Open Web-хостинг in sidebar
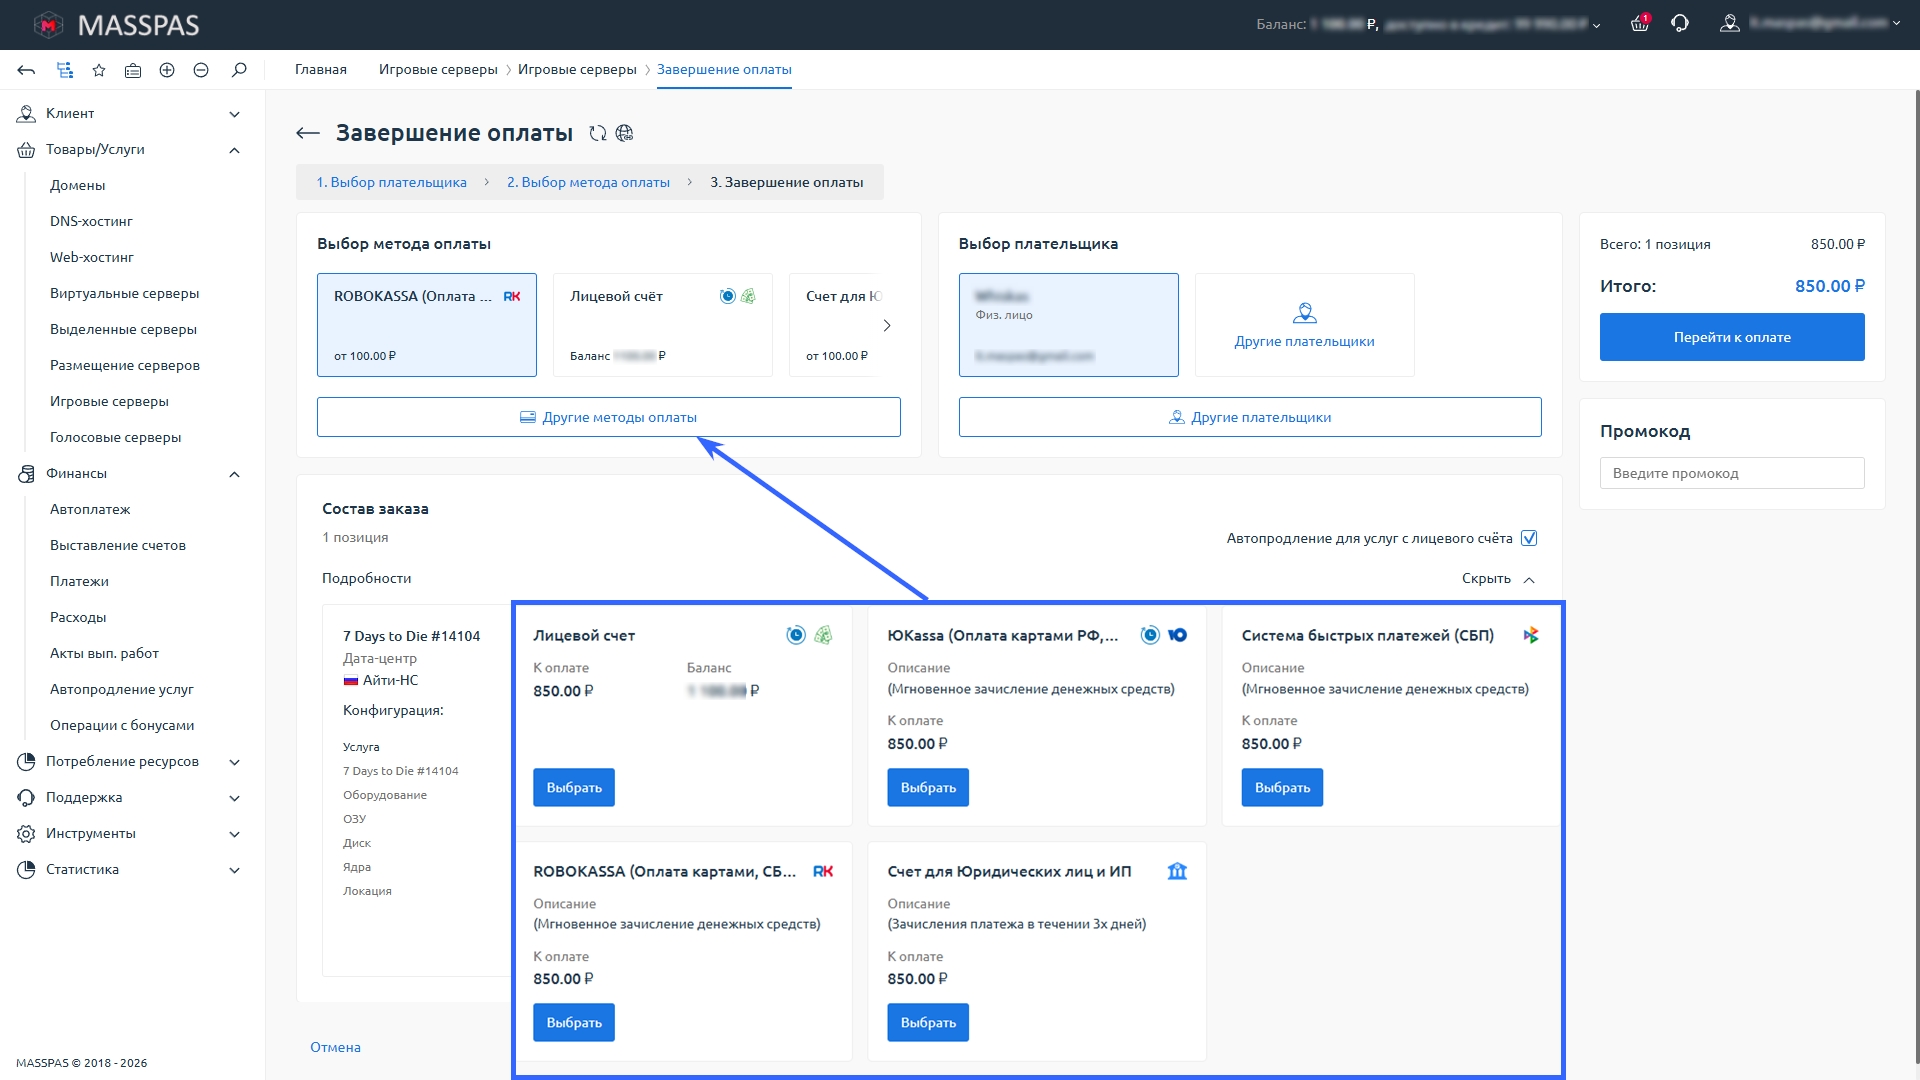Screen dimensions: 1920x1080 92,258
